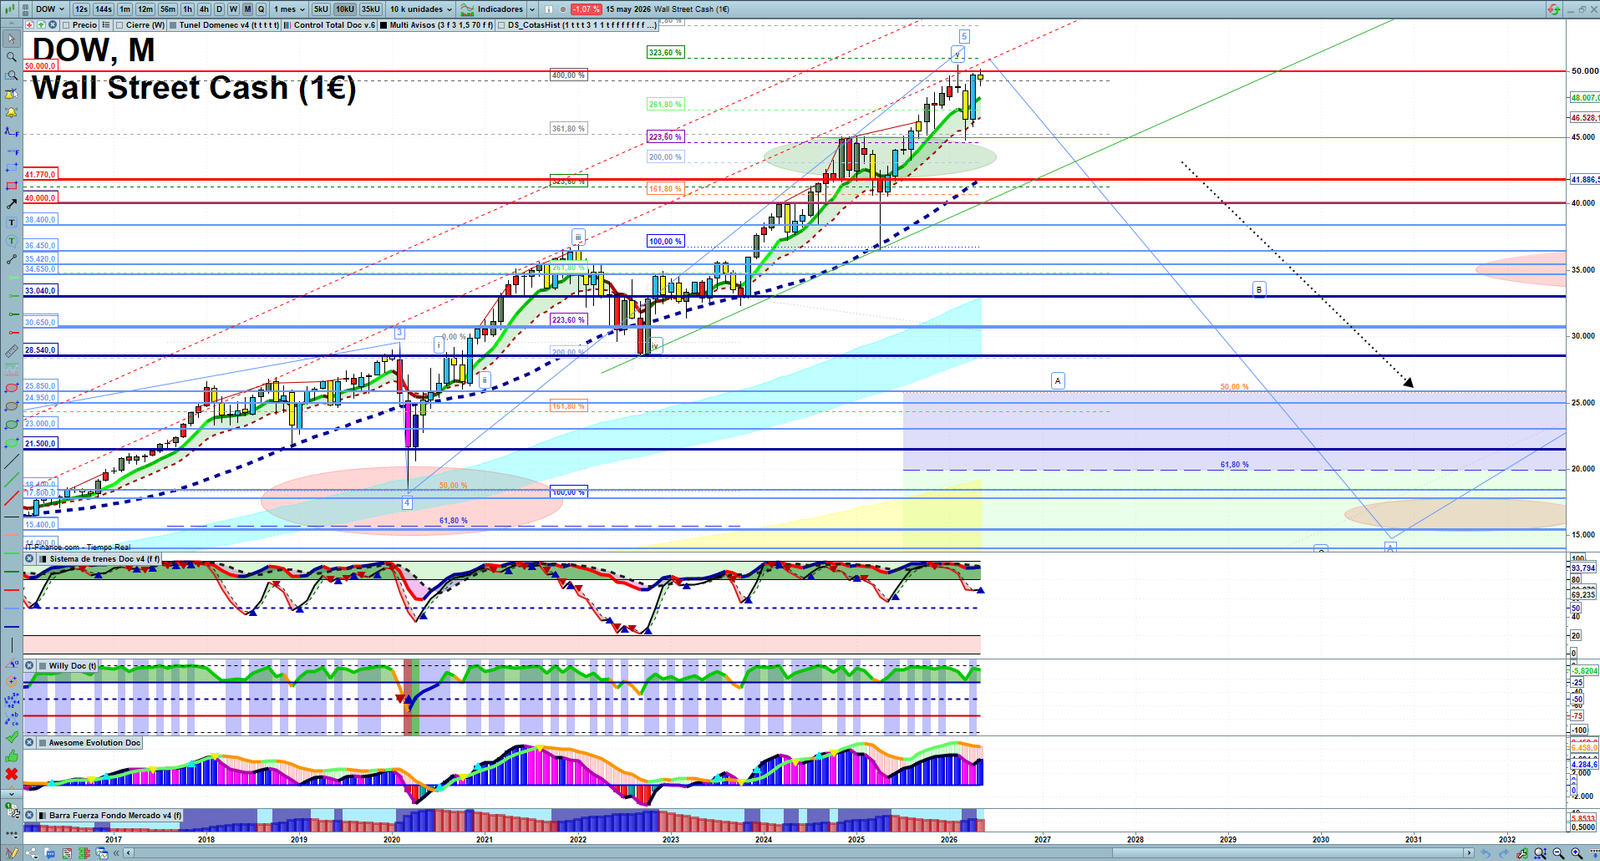1600x861 pixels.
Task: Select the D daily timeframe
Action: 219,9
